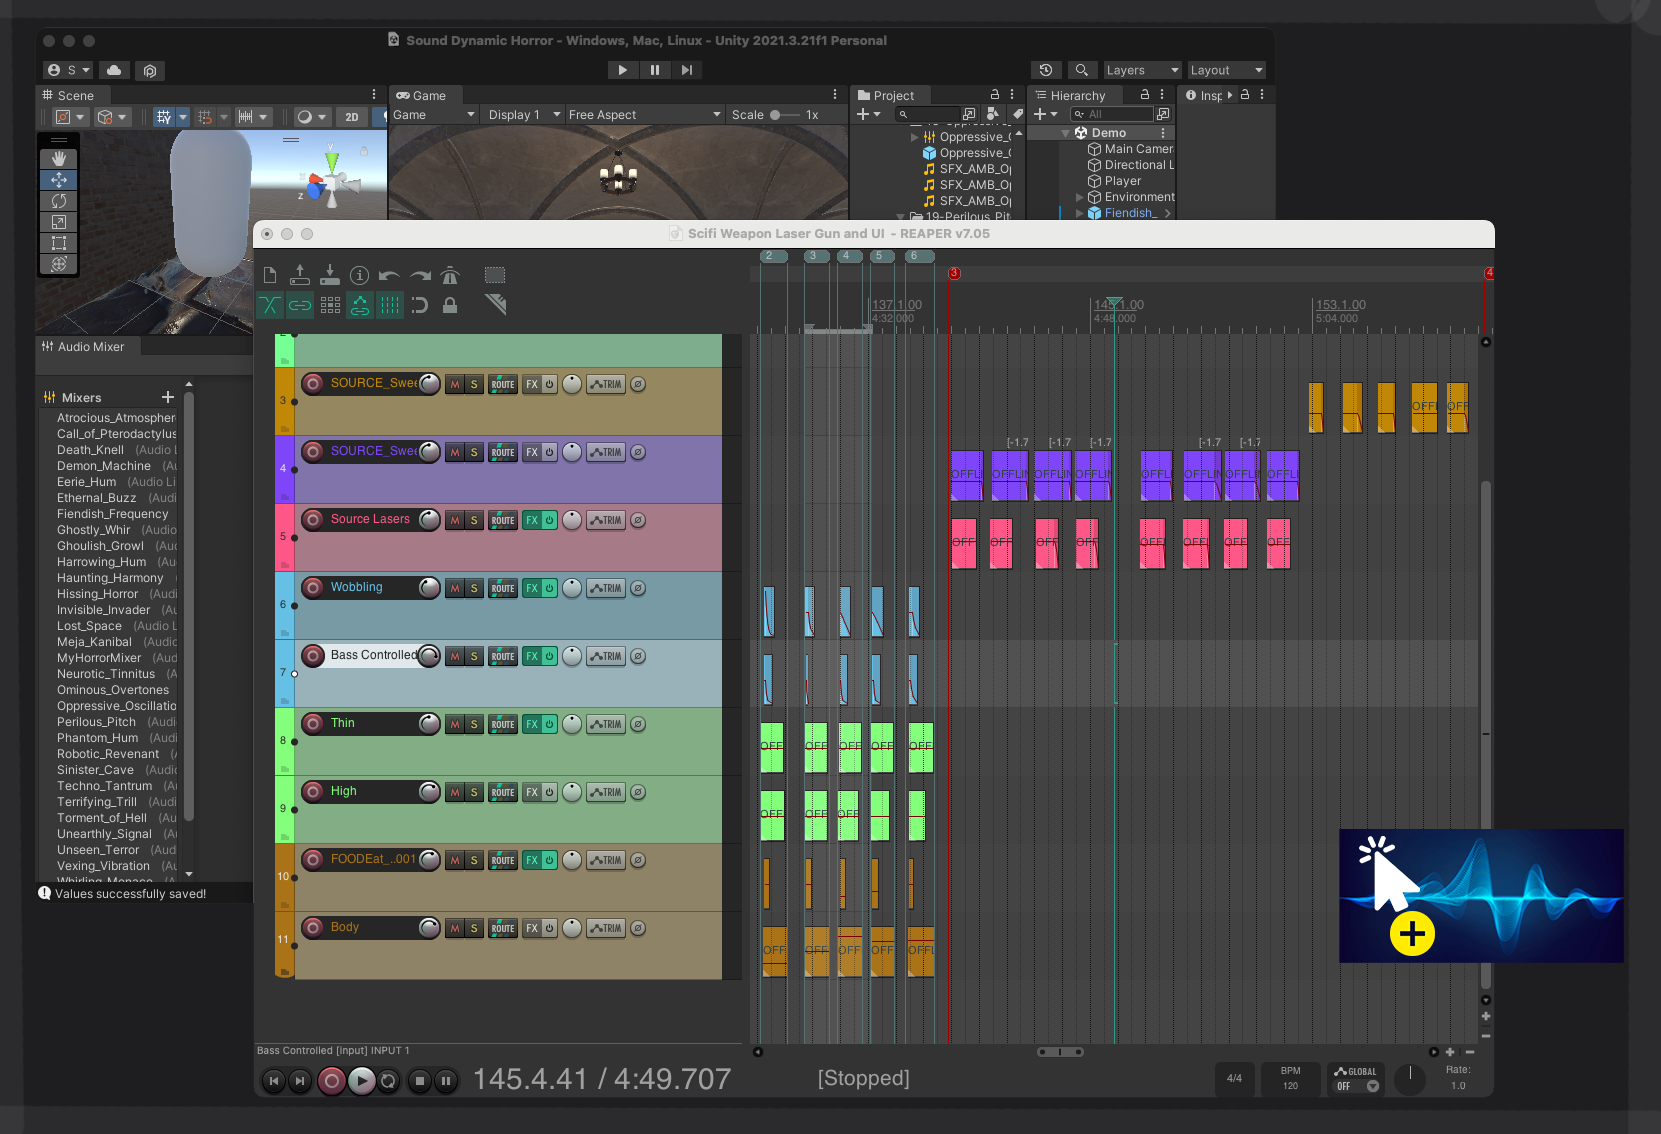
Task: Open Unity Layout dropdown
Action: point(1226,70)
